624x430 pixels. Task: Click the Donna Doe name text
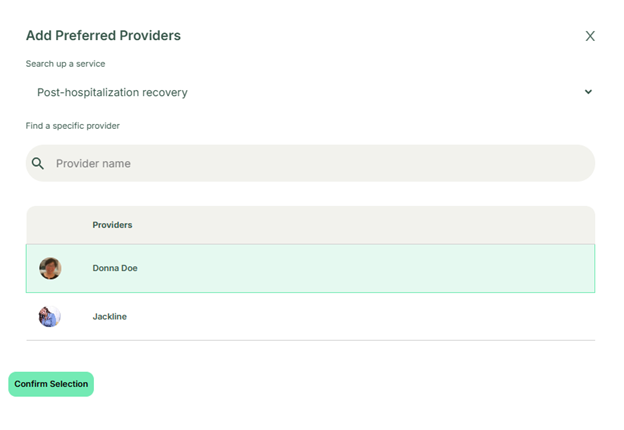tap(115, 268)
